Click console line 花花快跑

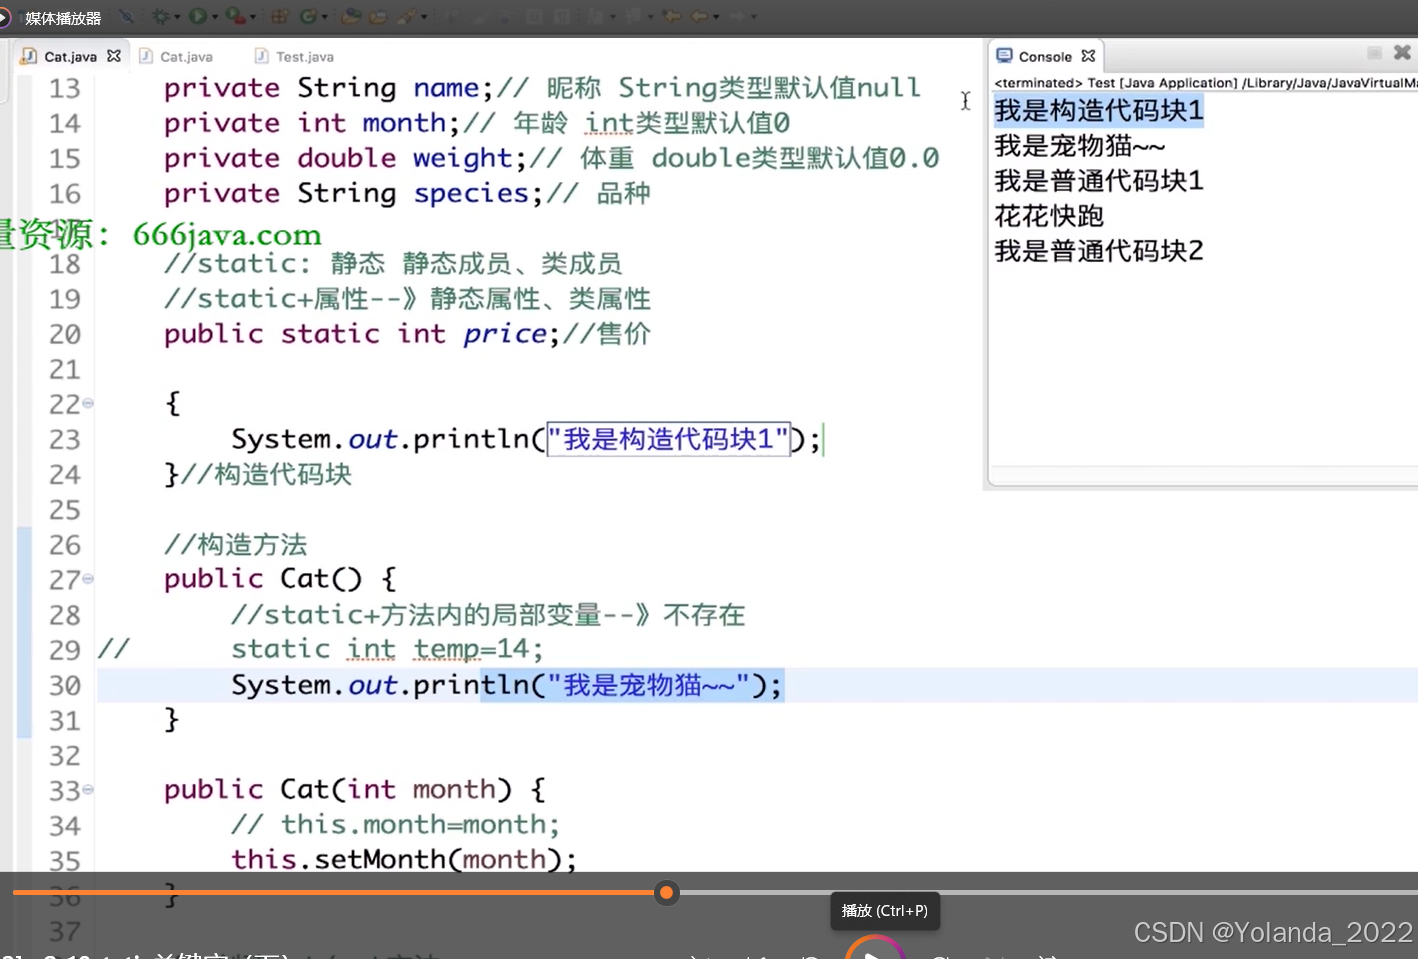tap(1049, 215)
